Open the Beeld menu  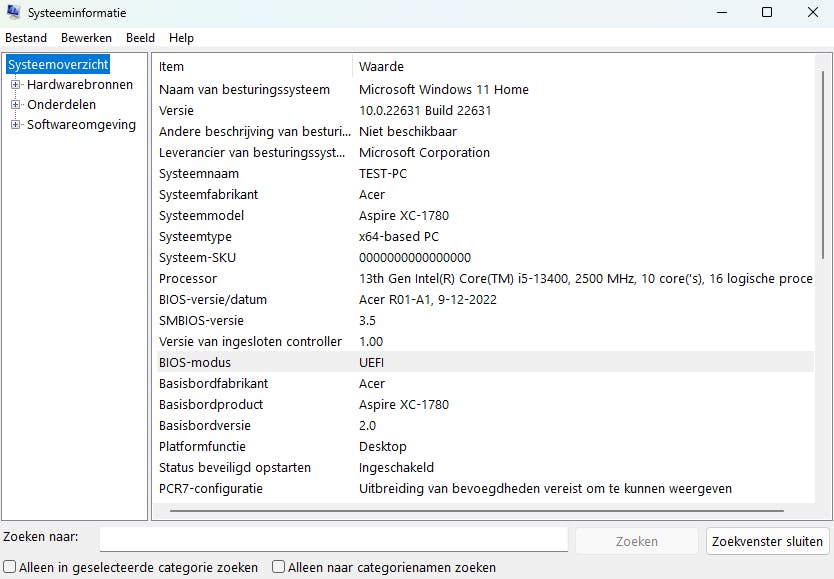coord(140,38)
